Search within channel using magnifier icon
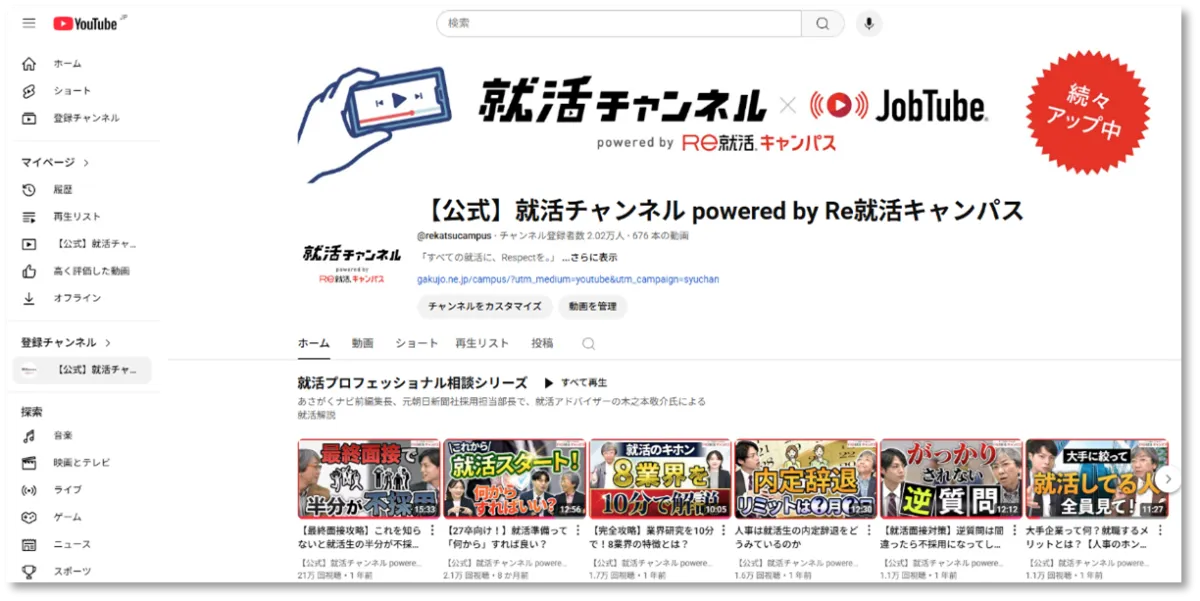Viewport: 1200px width, 601px height. tap(589, 343)
